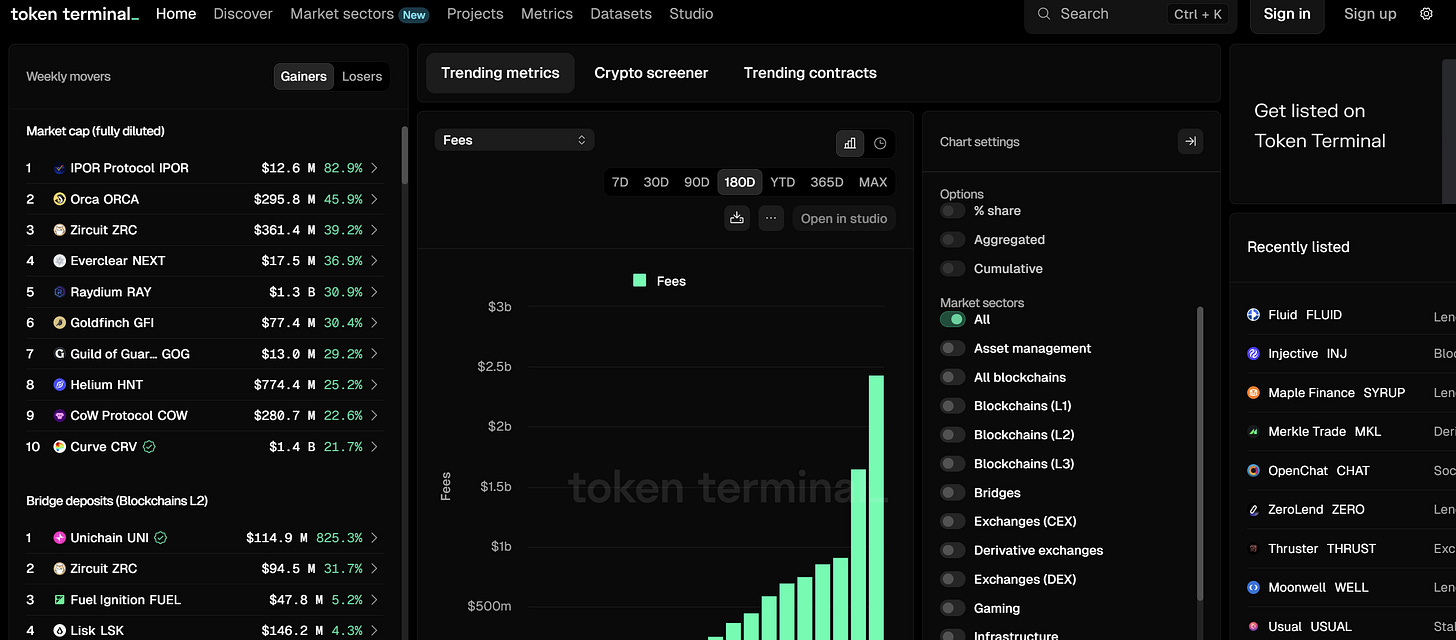Click the Merkle Trade logo icon
This screenshot has height=640, width=1456.
[1253, 432]
